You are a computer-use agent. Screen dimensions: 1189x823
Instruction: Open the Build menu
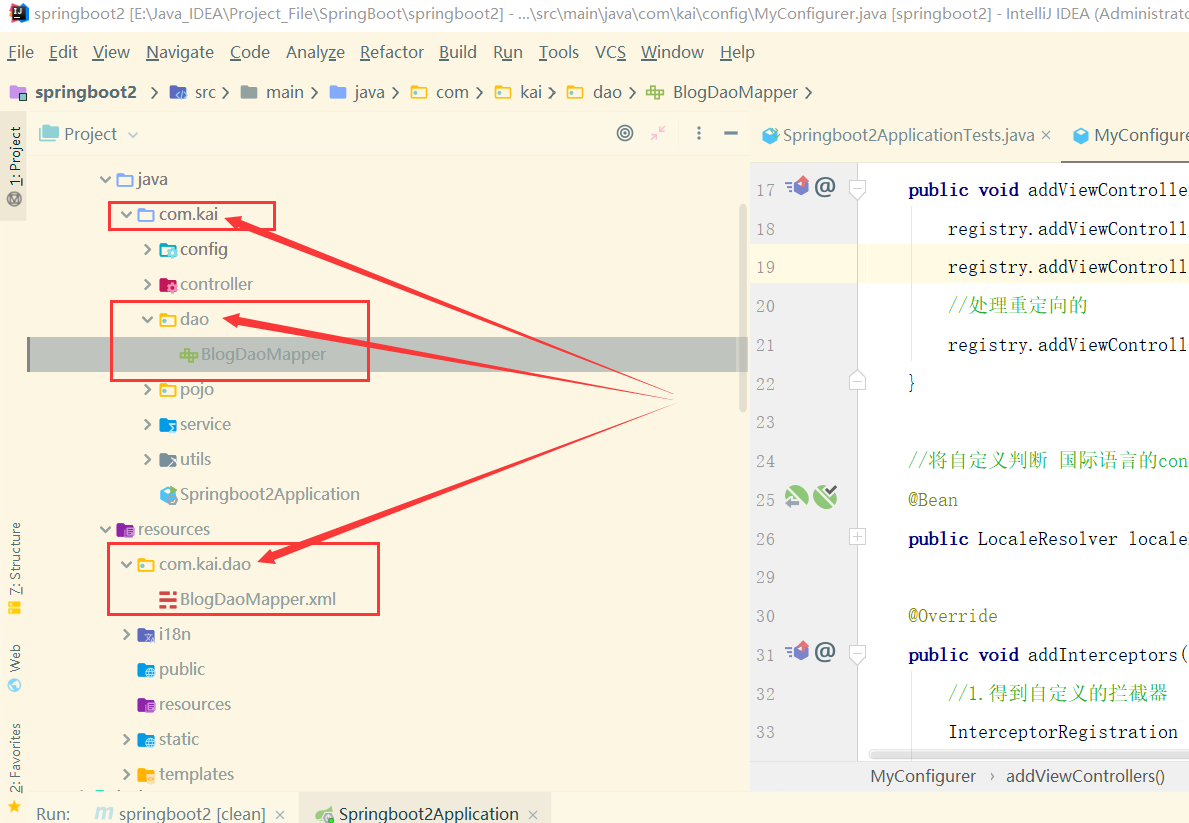[x=458, y=52]
